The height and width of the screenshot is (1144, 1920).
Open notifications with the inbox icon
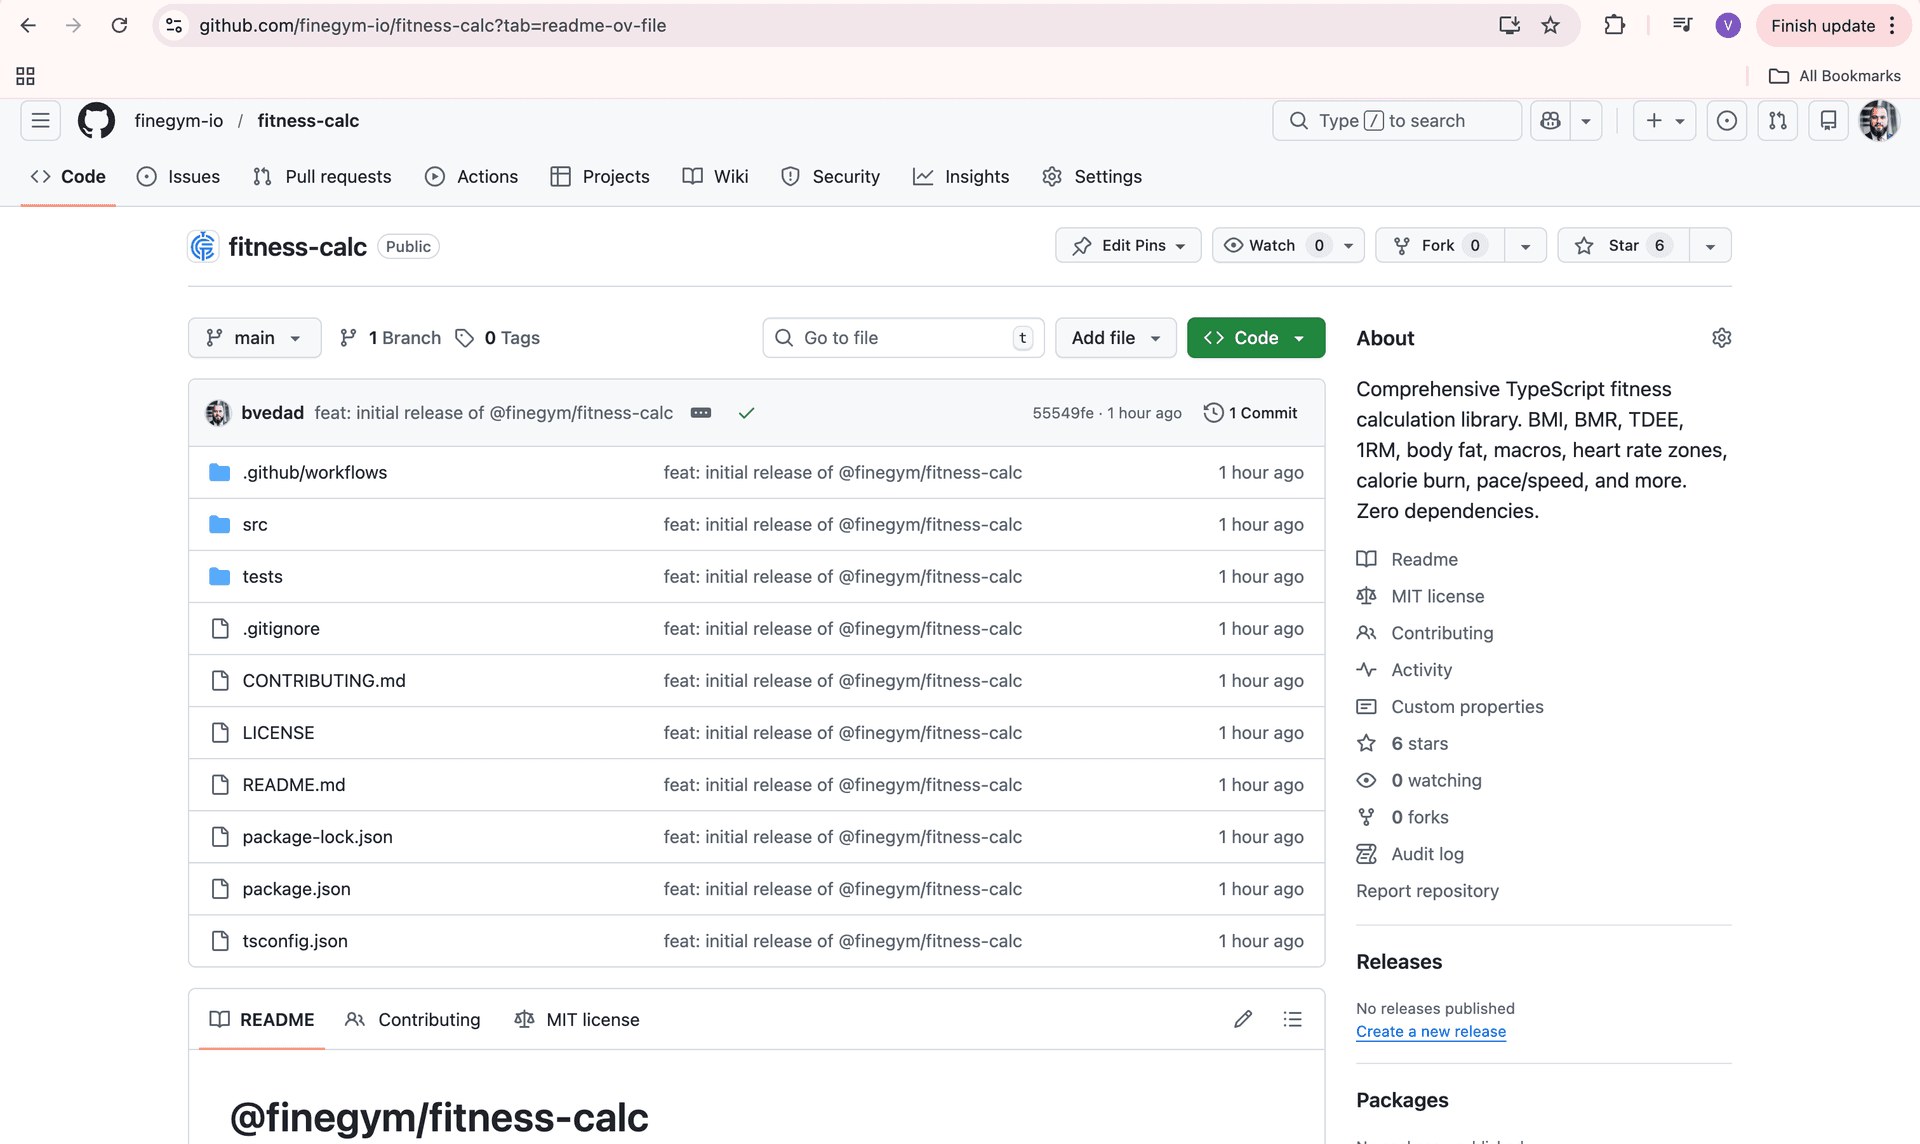click(1828, 120)
